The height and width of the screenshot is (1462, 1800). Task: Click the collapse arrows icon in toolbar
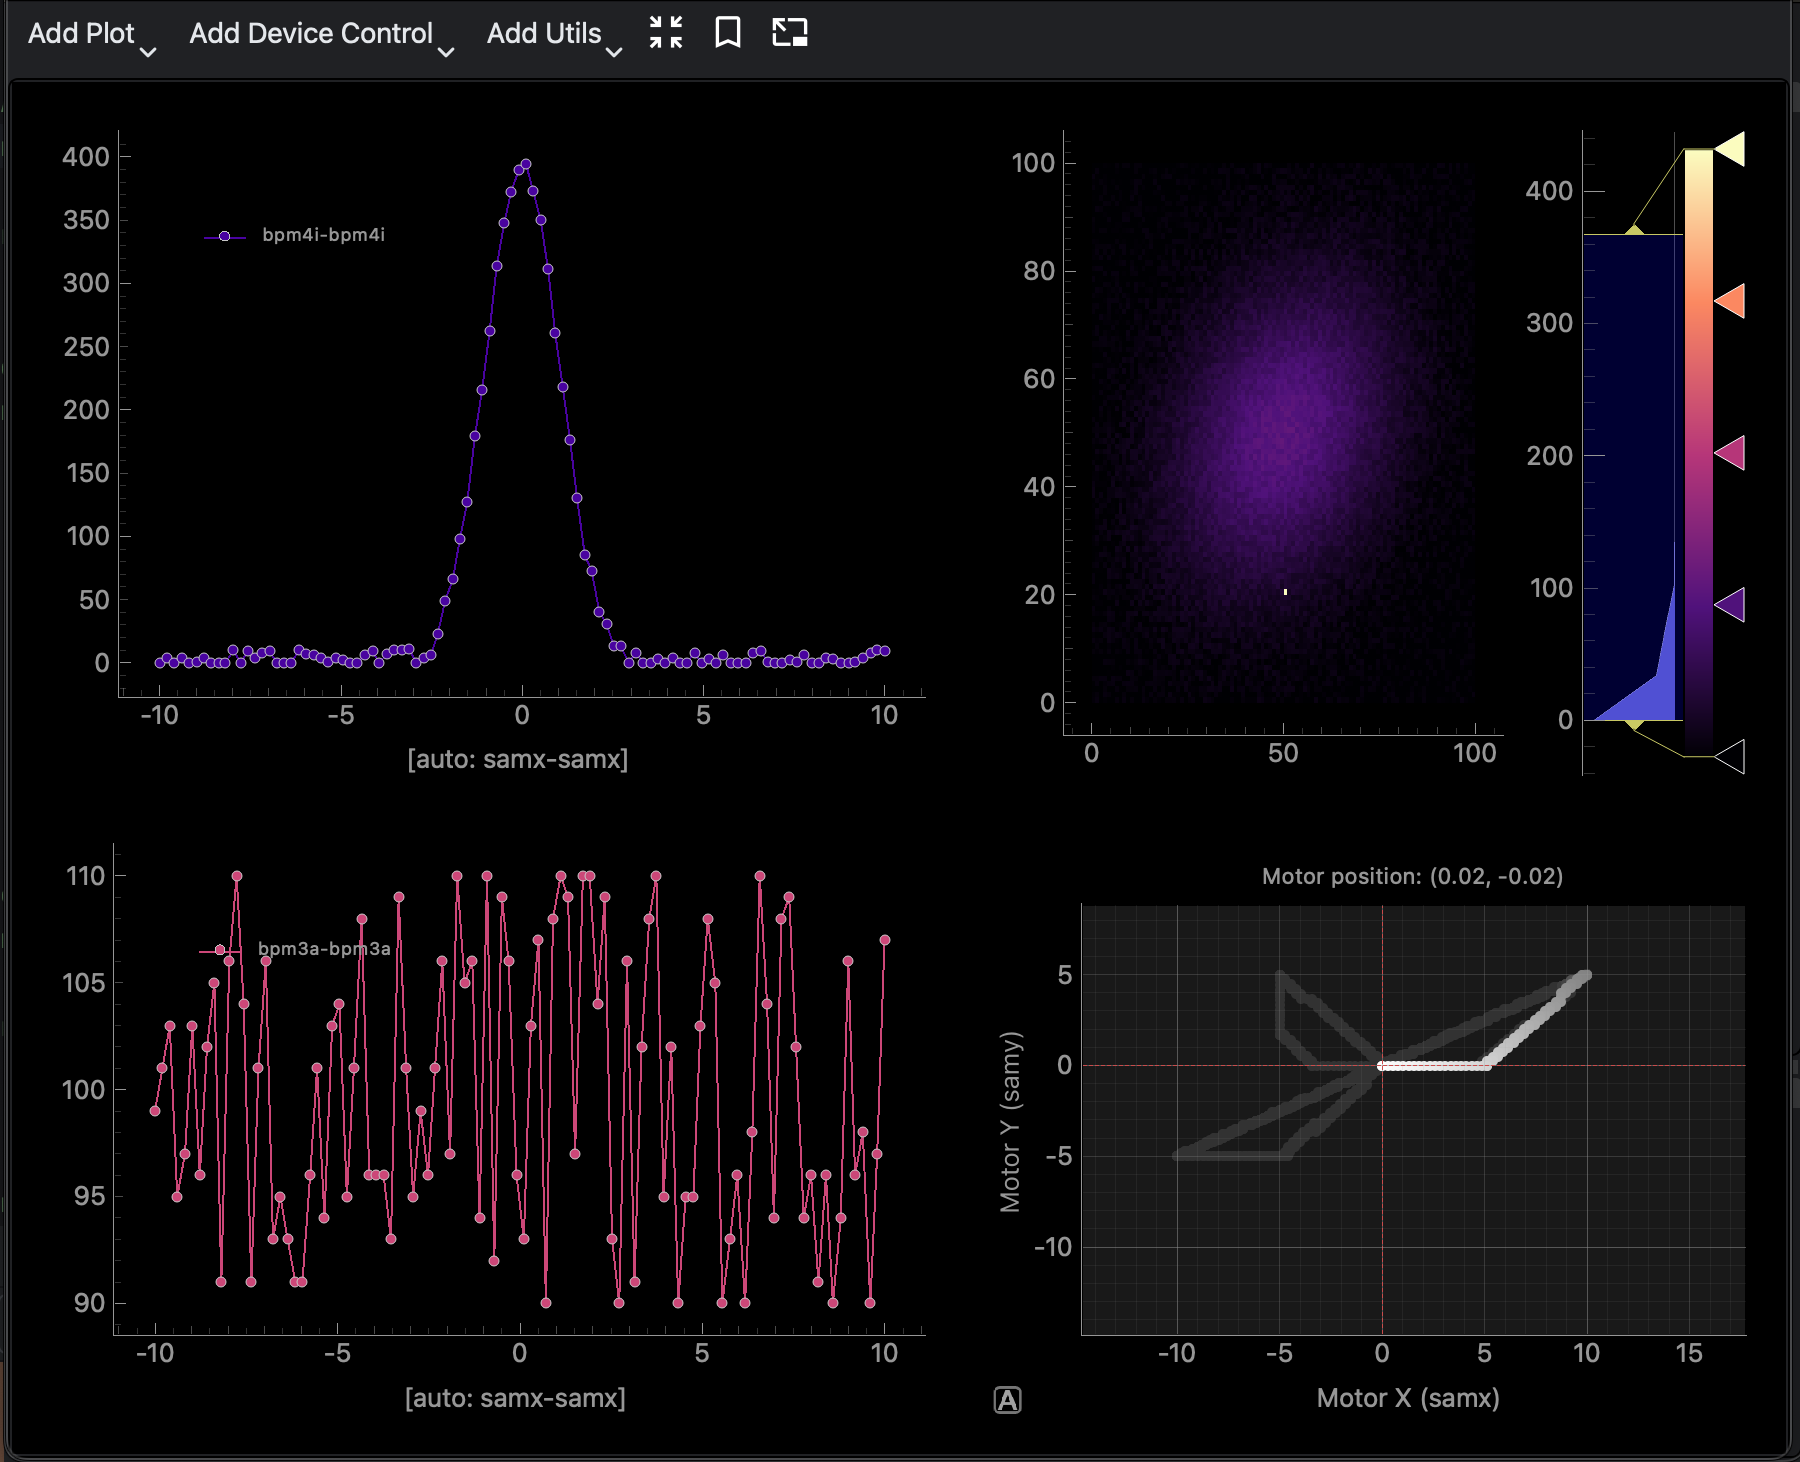665,32
